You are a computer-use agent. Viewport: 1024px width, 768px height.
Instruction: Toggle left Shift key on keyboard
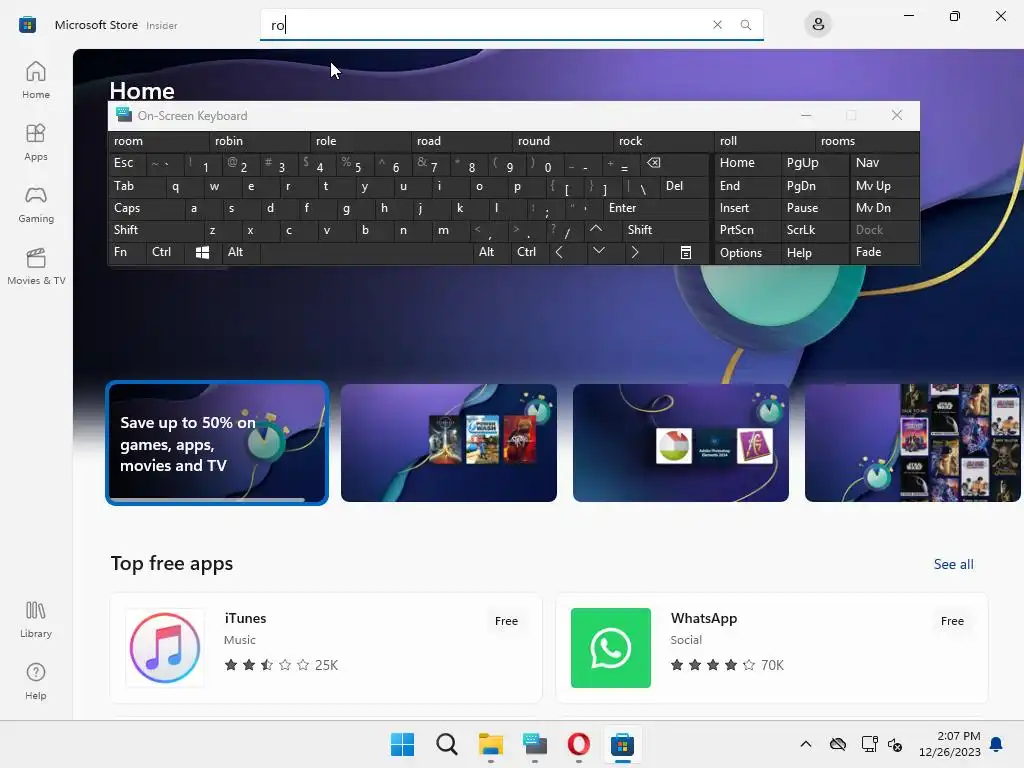click(x=155, y=230)
